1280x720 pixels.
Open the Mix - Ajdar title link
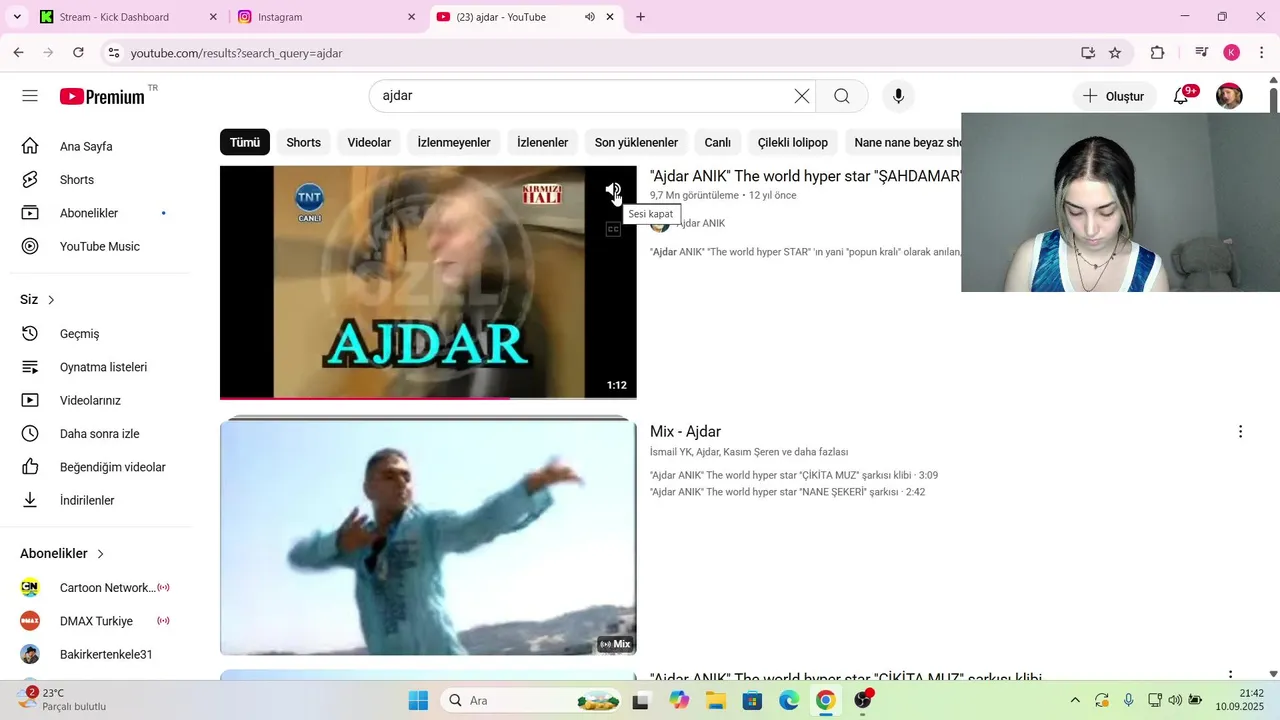tap(685, 432)
